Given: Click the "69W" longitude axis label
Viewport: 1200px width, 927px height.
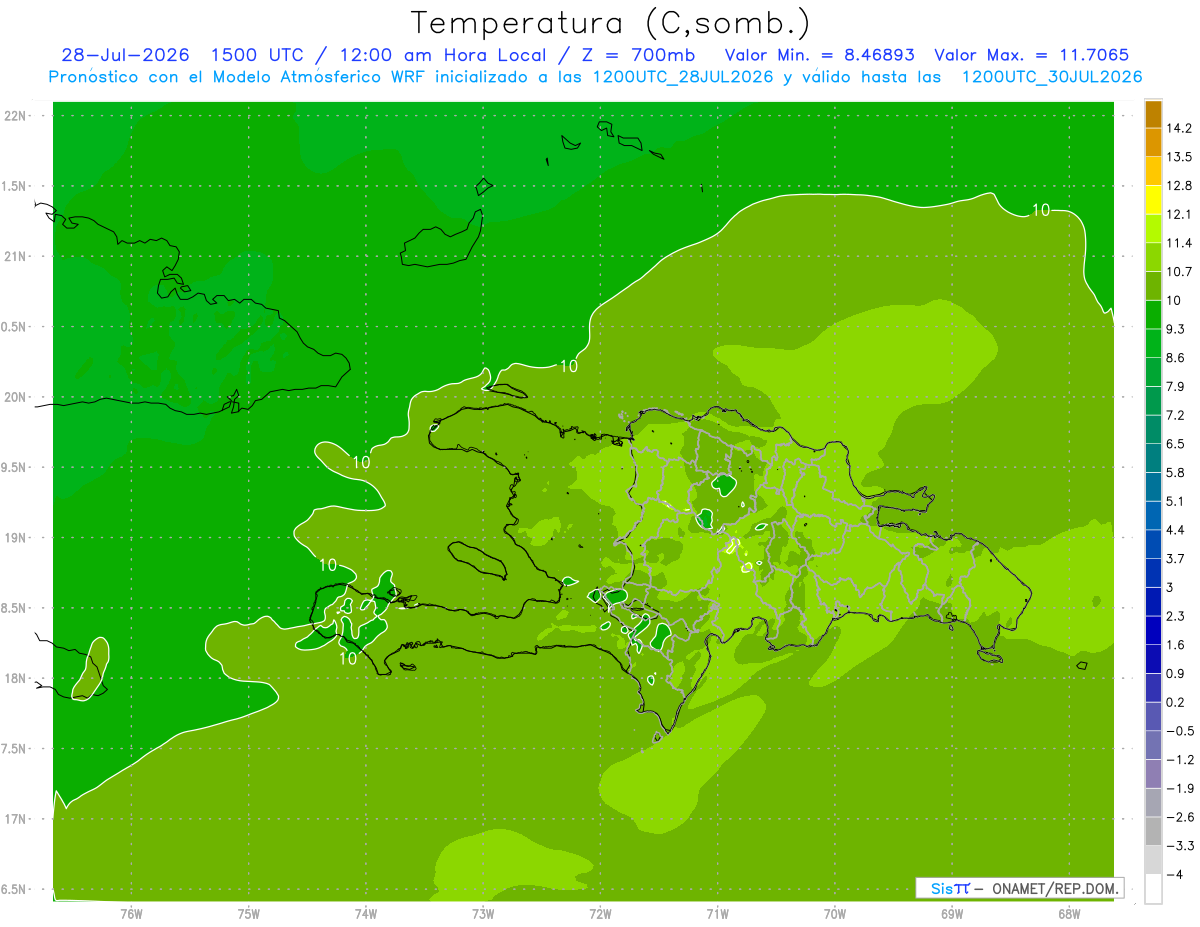Looking at the screenshot, I should tap(952, 913).
